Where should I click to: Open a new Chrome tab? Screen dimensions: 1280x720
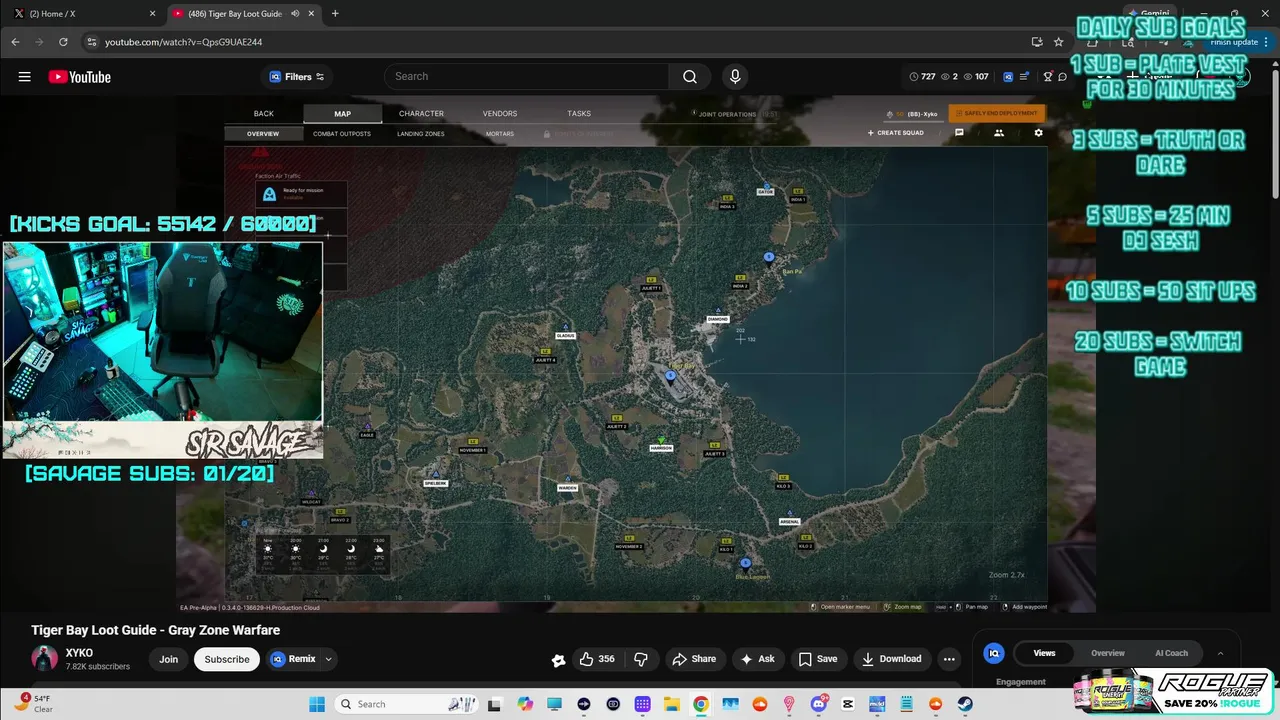tap(335, 13)
